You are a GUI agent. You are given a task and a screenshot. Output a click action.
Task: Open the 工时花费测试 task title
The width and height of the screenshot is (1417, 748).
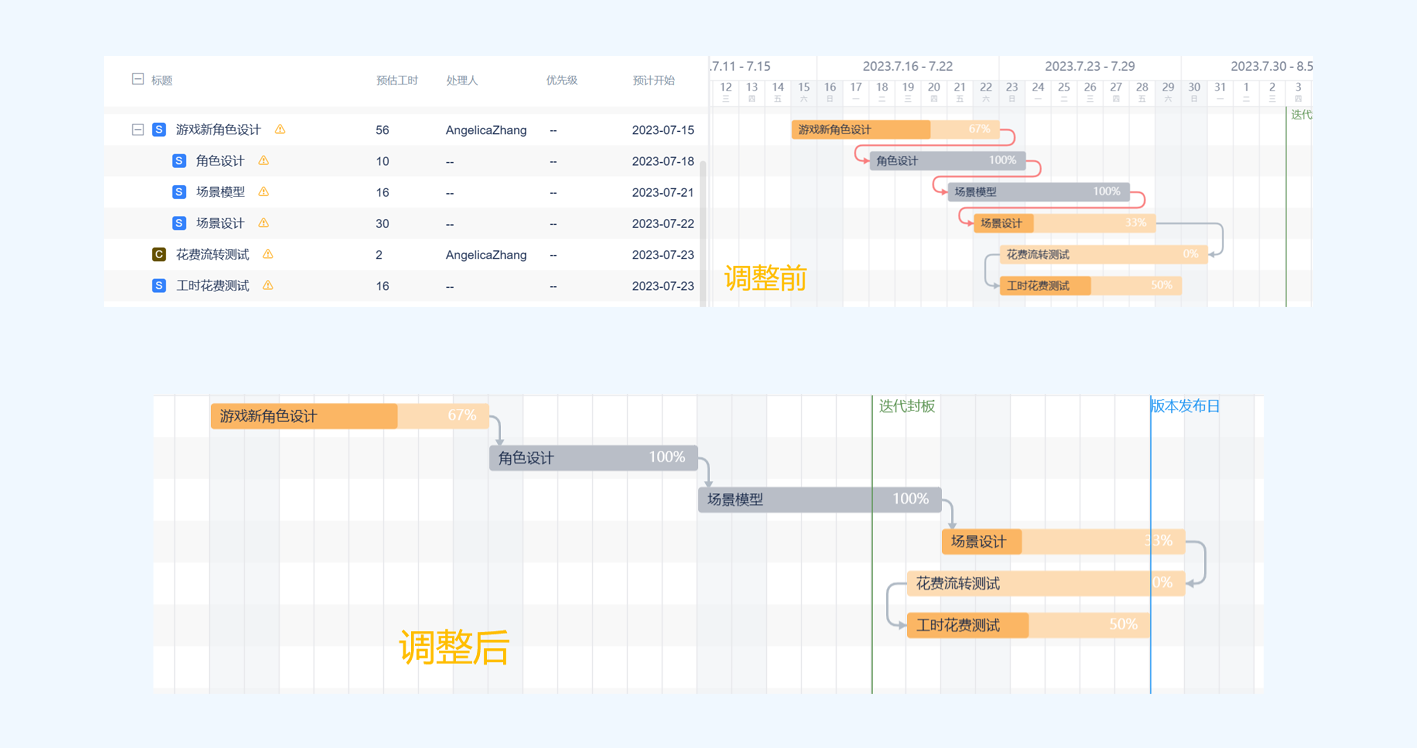coord(212,286)
